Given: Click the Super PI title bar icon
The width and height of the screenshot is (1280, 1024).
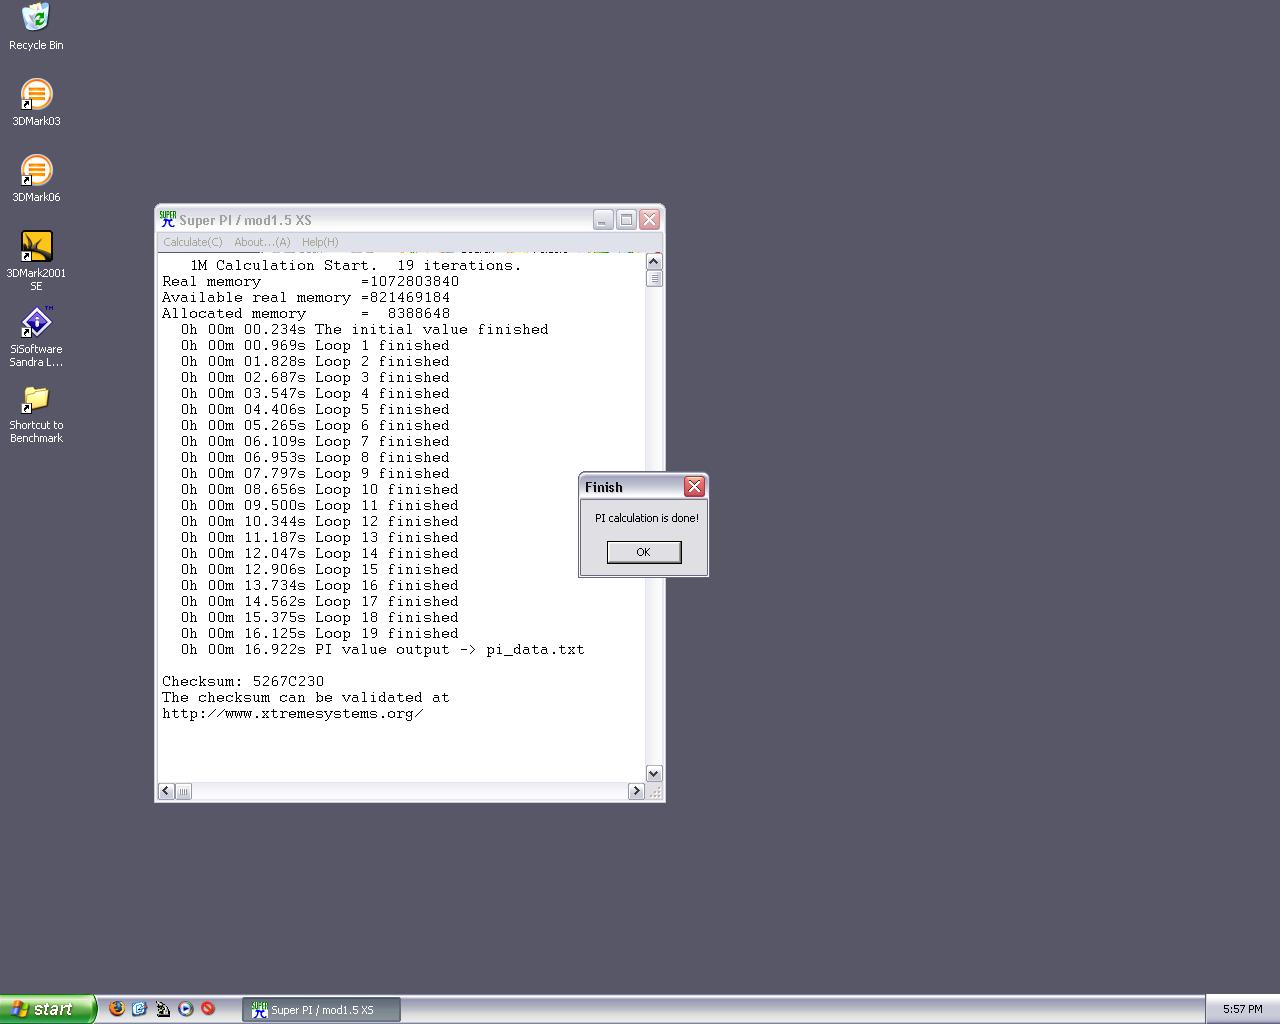Looking at the screenshot, I should [168, 219].
